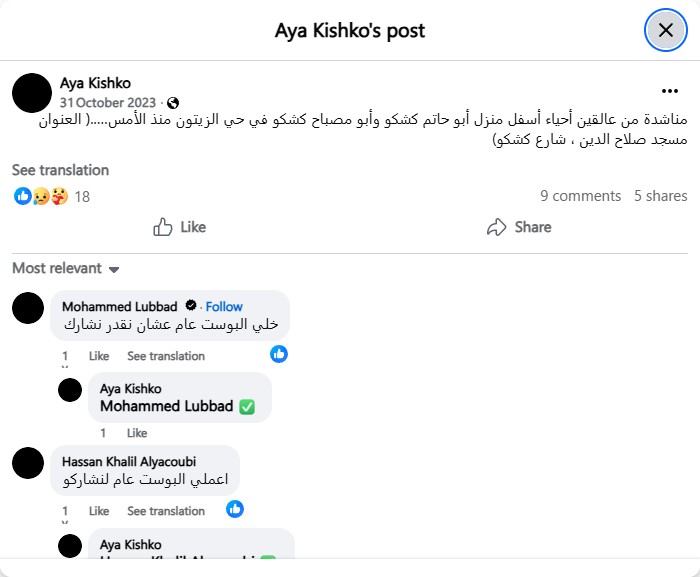View the 5 shares list

(660, 196)
